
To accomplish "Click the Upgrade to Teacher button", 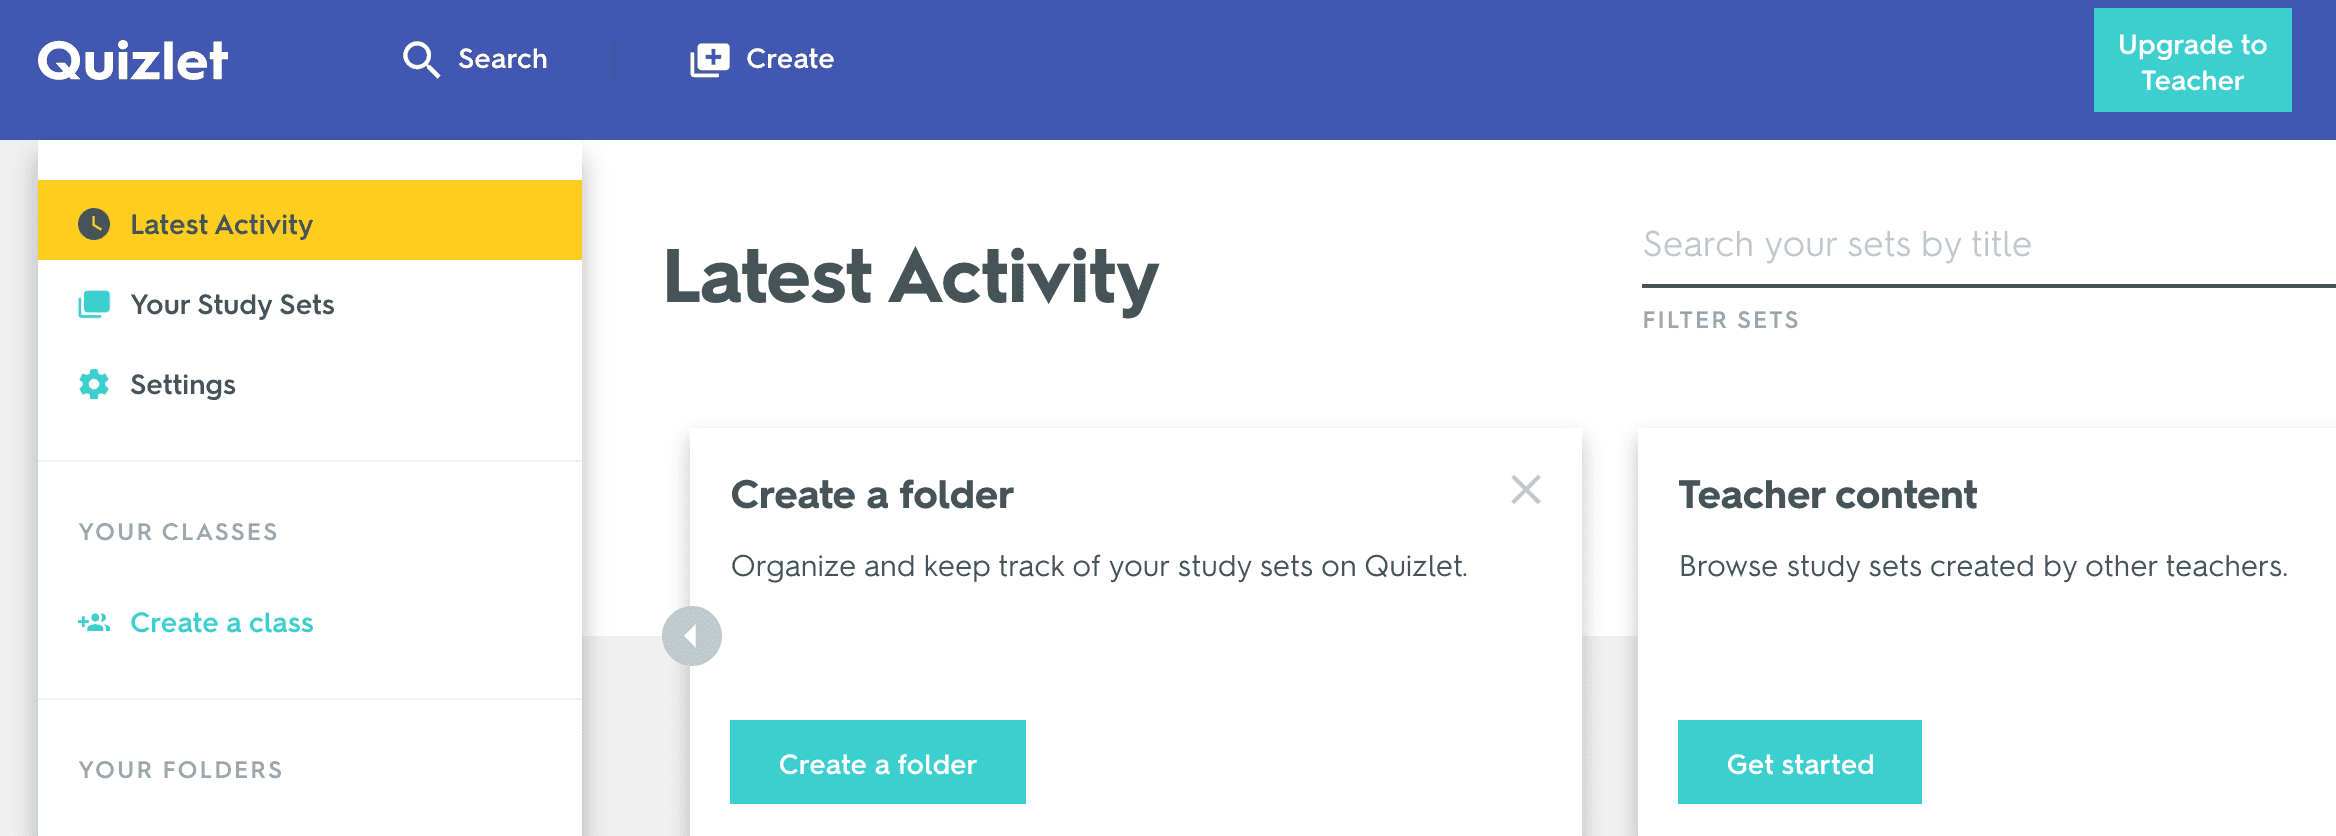I will pyautogui.click(x=2193, y=60).
